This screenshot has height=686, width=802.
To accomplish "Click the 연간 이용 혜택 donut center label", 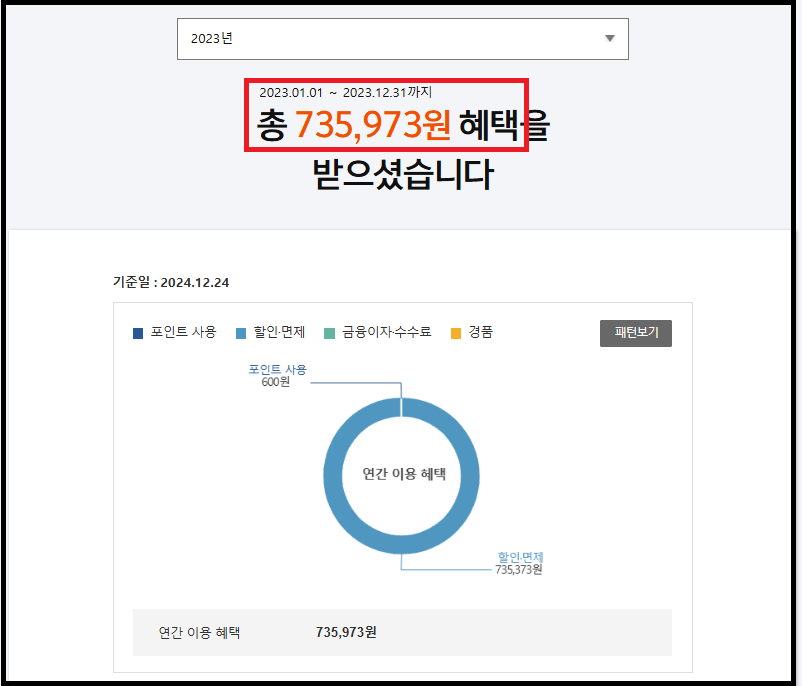I will coord(401,474).
